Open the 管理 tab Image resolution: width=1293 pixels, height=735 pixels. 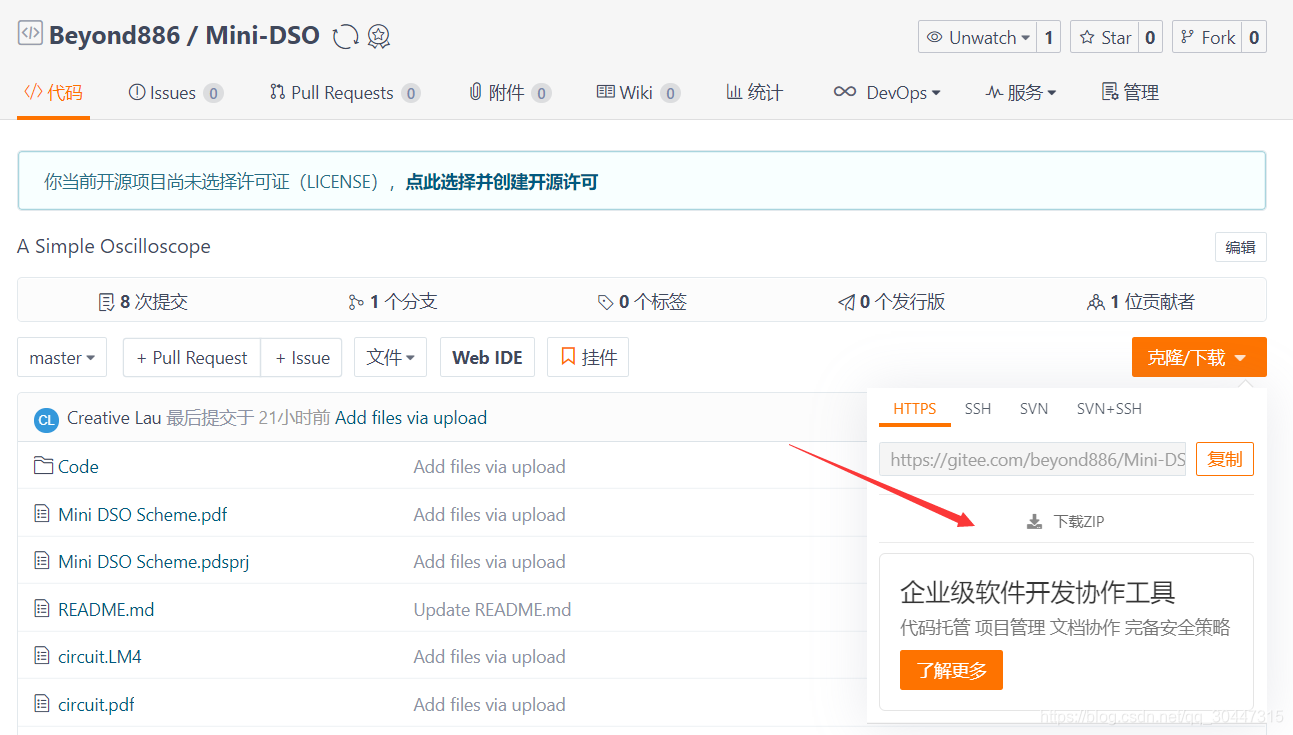pos(1130,93)
